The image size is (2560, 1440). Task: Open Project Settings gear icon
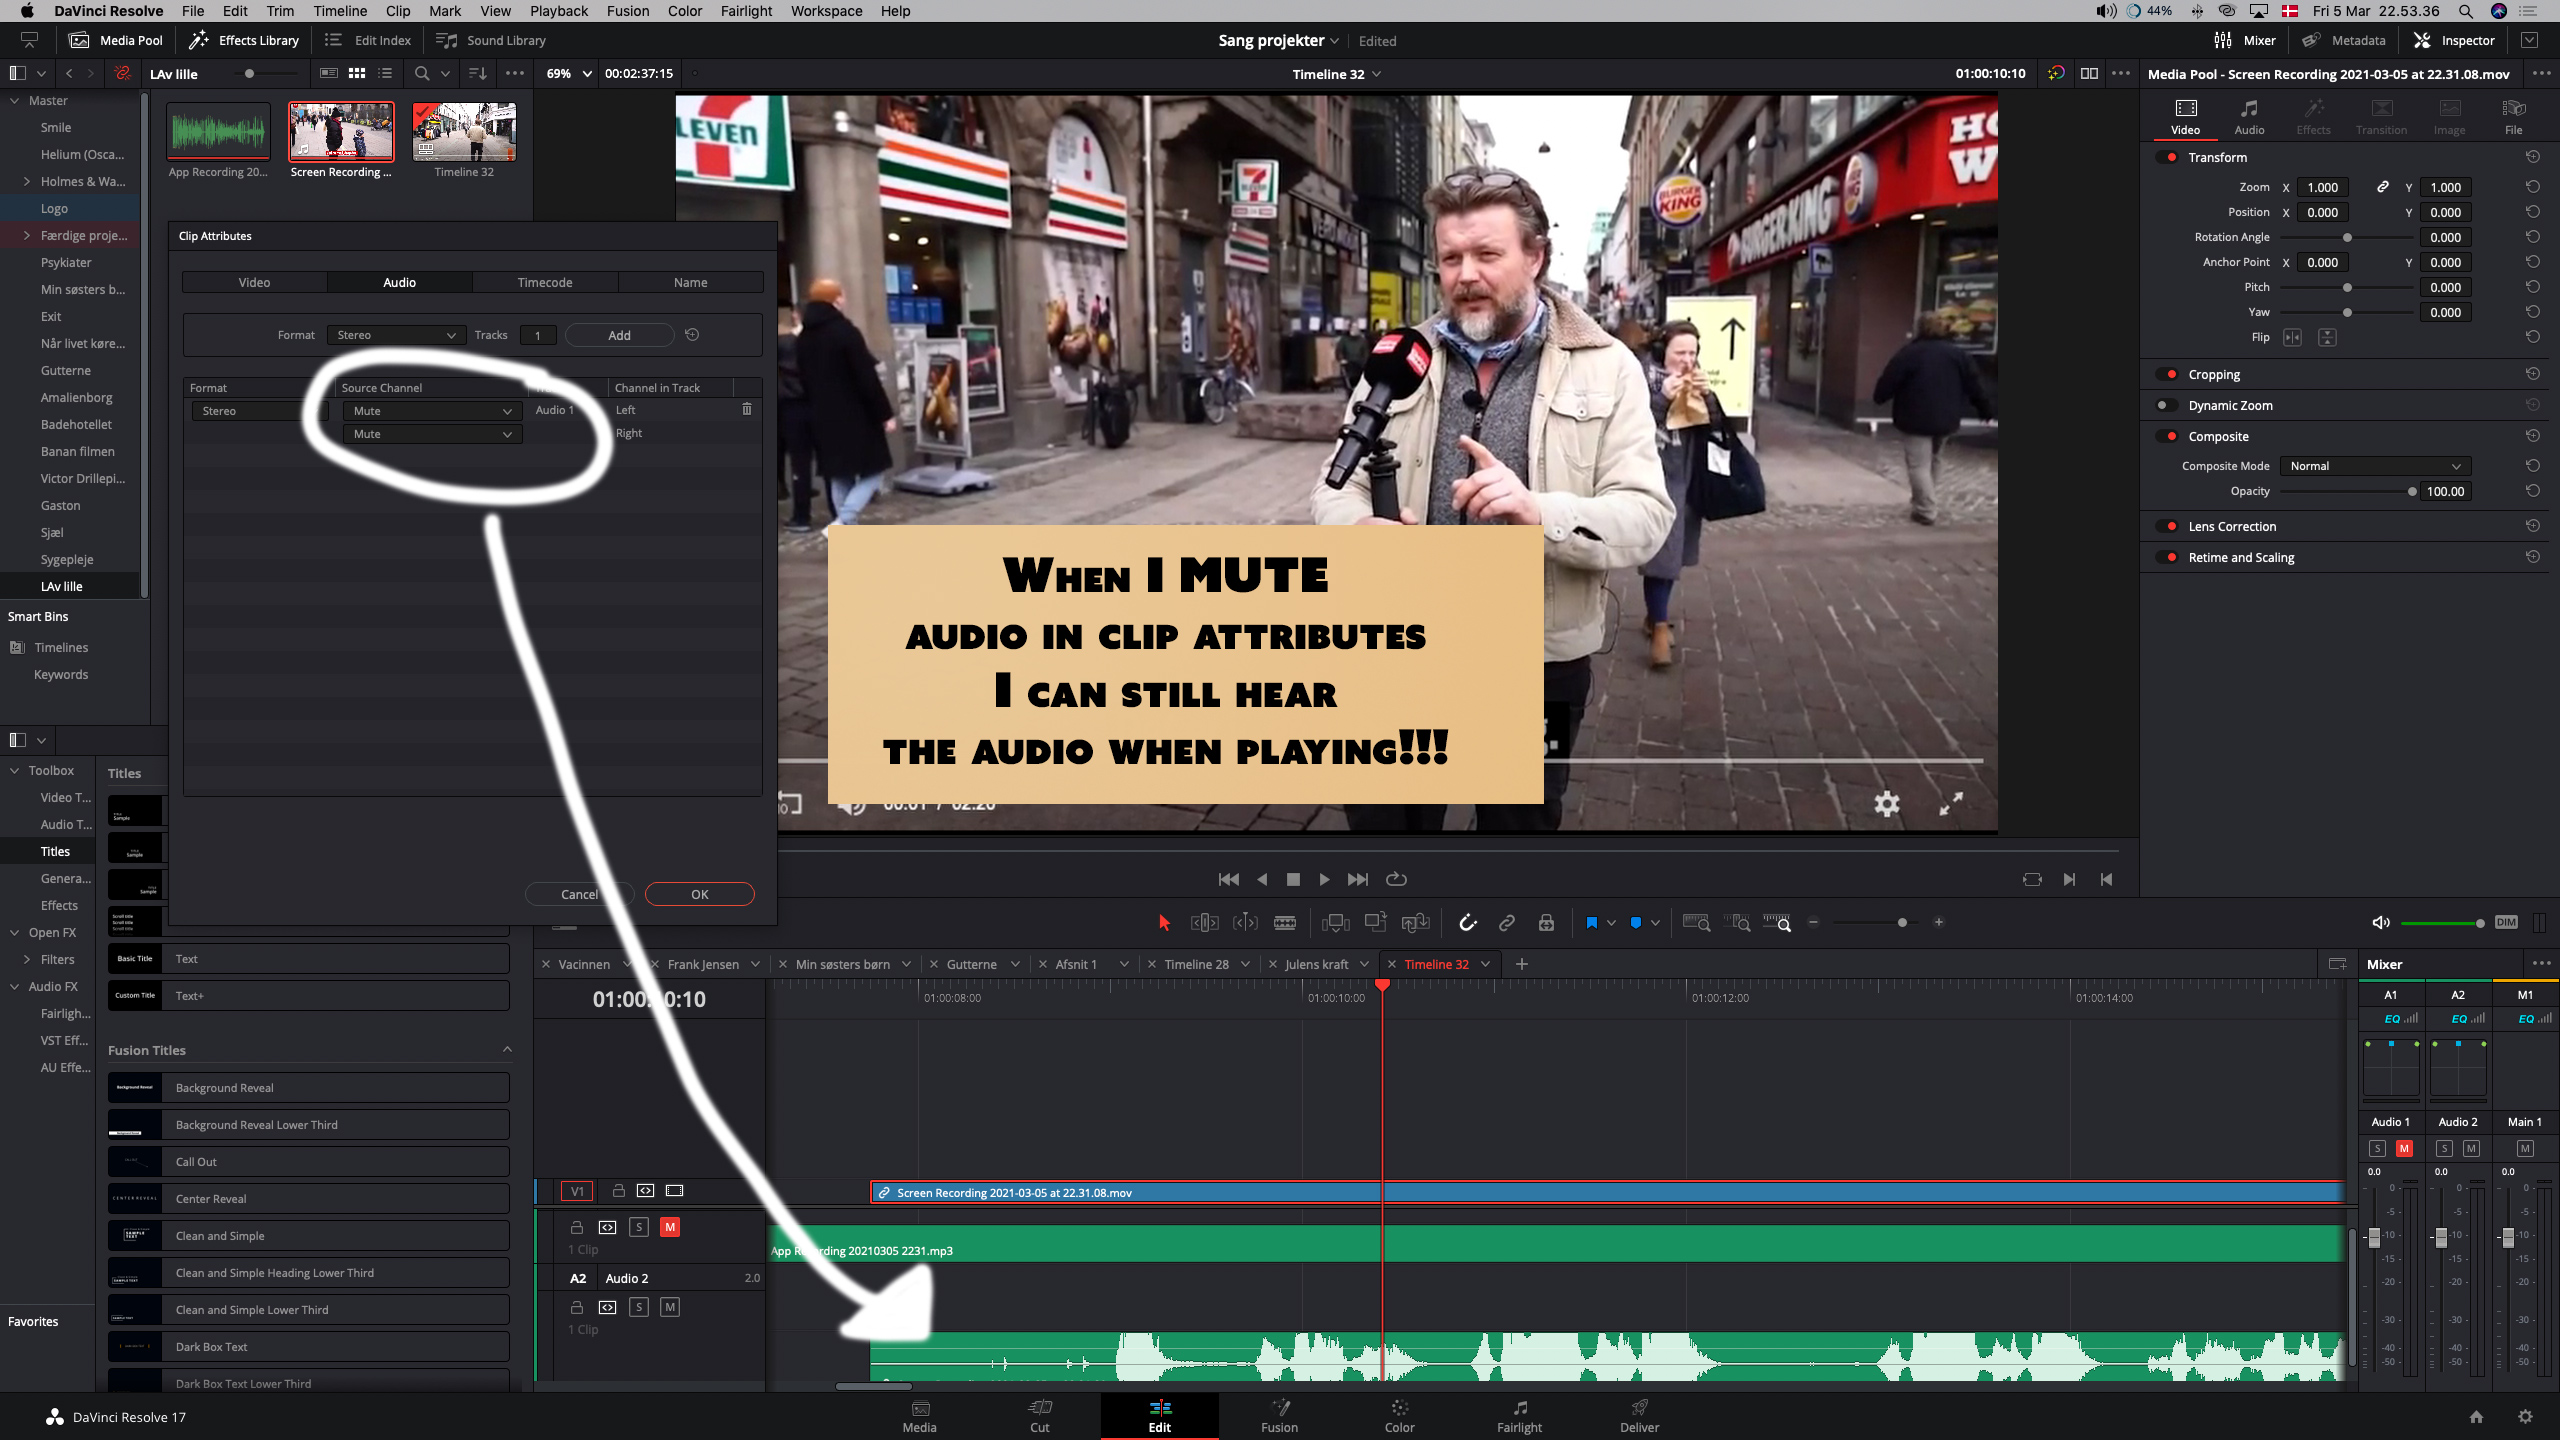point(2525,1417)
